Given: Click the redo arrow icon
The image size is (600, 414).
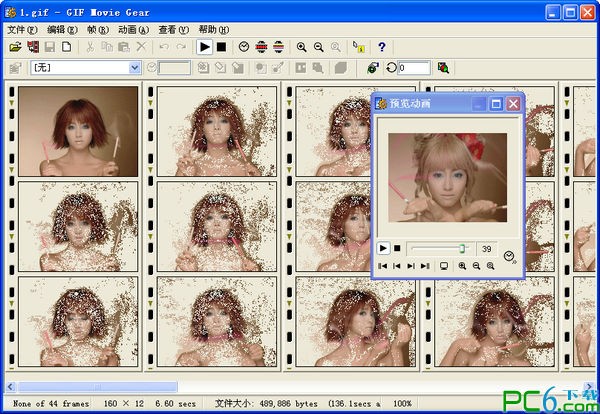Looking at the screenshot, I should 181,47.
